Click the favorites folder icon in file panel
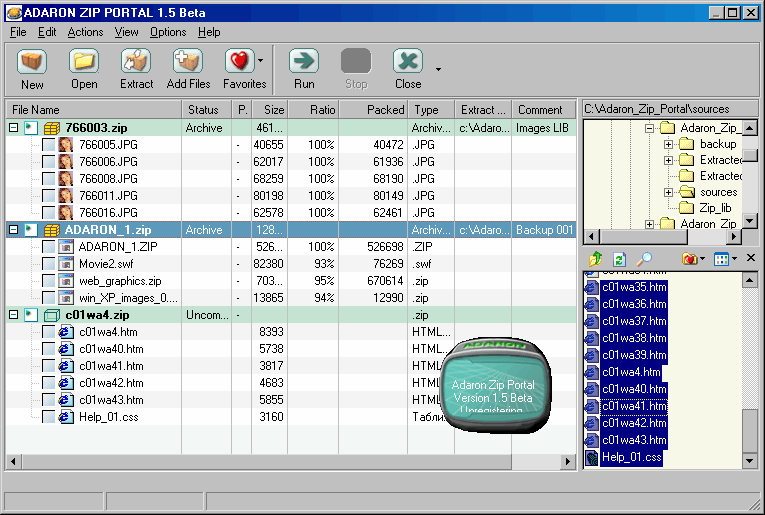This screenshot has height=515, width=765. (x=689, y=259)
